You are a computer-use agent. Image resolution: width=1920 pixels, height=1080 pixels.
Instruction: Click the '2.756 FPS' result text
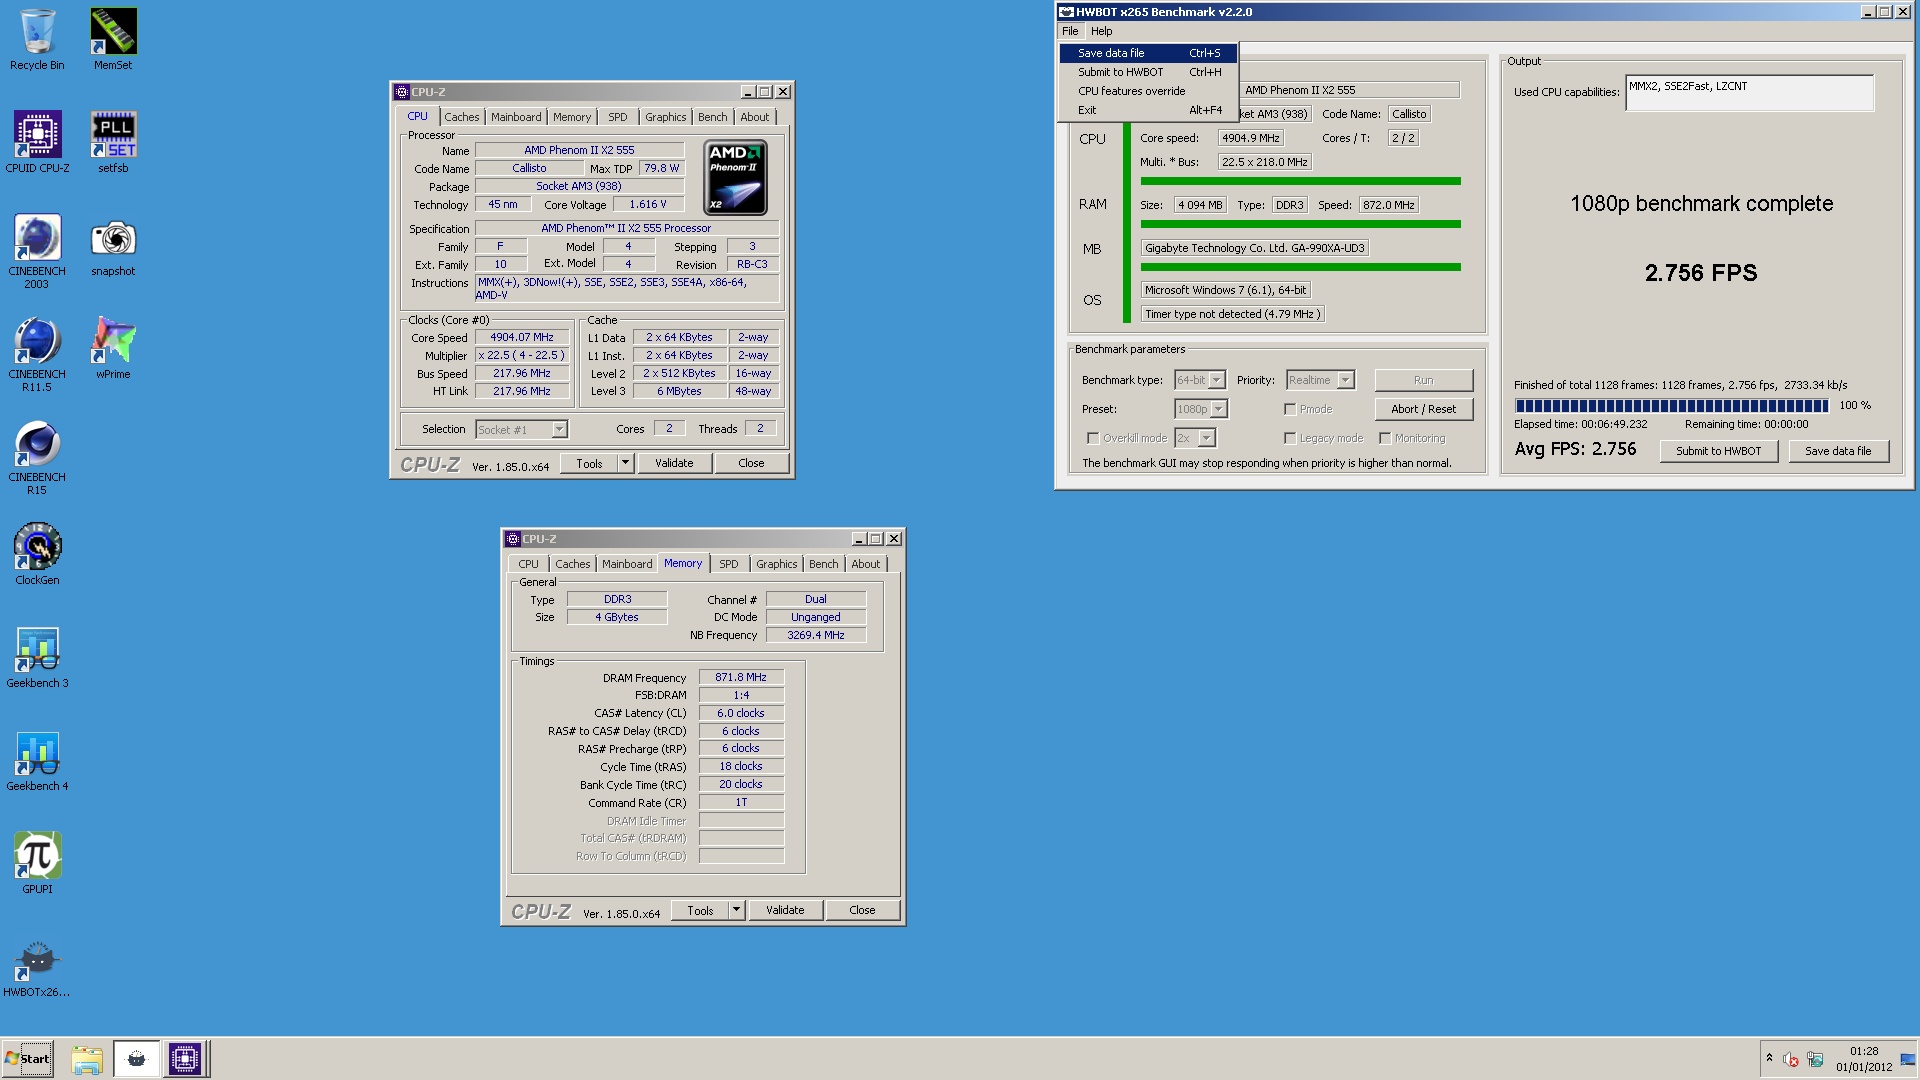pos(1701,273)
